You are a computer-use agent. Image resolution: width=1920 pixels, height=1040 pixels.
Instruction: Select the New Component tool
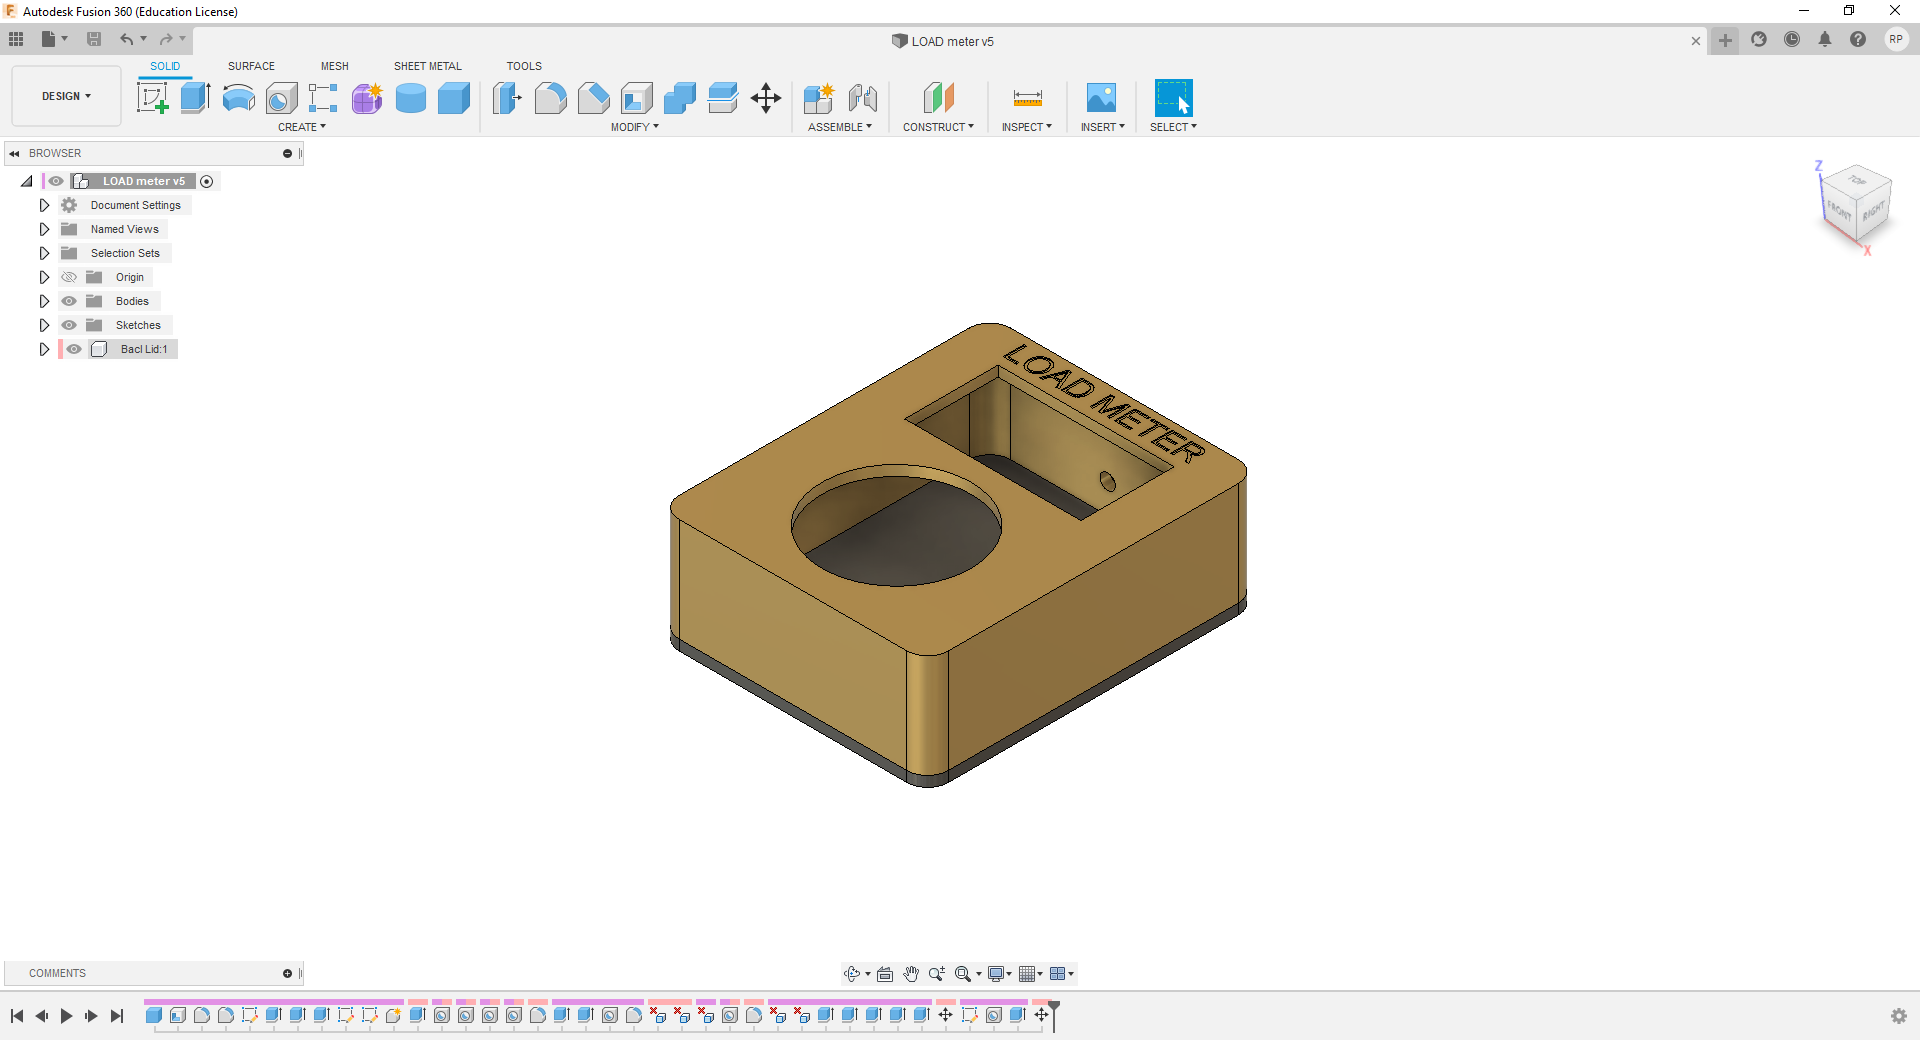[x=819, y=98]
